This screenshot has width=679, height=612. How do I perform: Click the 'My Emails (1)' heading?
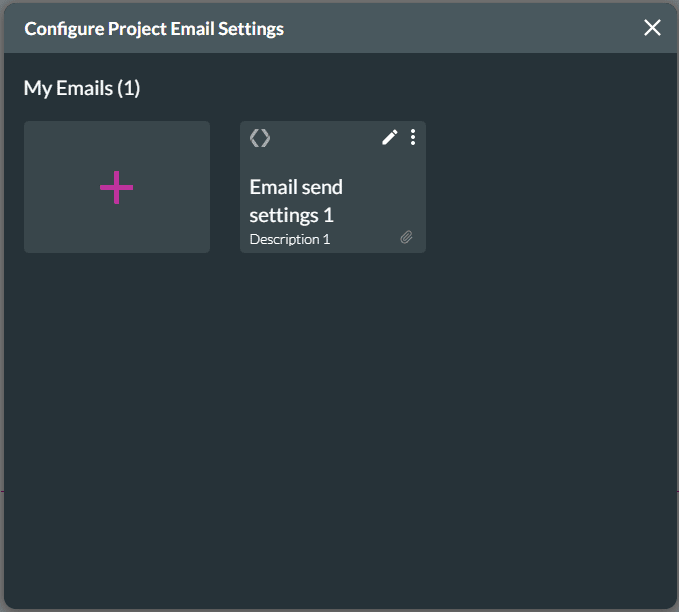[x=82, y=88]
